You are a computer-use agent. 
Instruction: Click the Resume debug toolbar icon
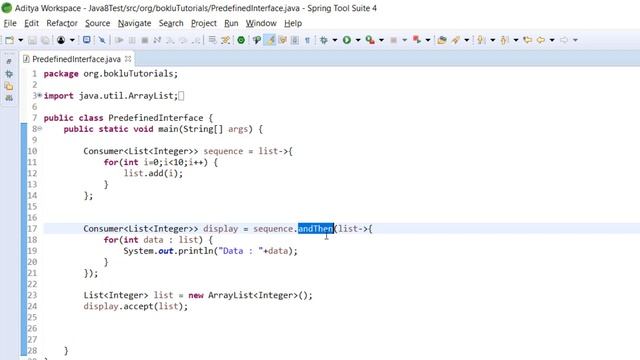pos(119,40)
